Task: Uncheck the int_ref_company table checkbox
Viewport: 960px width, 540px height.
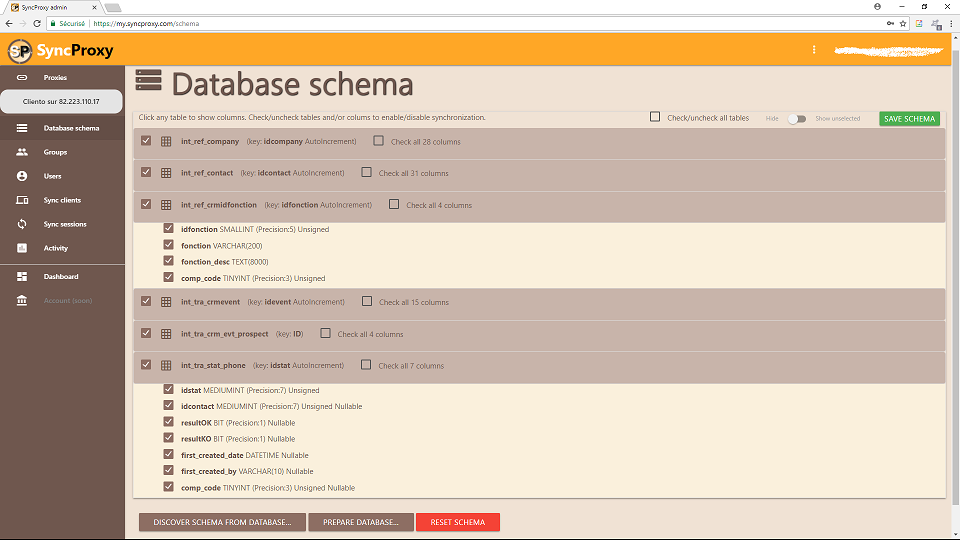Action: pos(146,141)
